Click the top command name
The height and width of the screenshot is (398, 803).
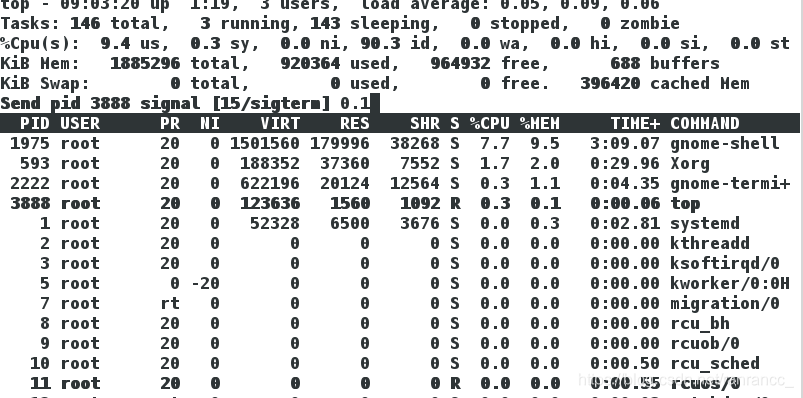685,204
